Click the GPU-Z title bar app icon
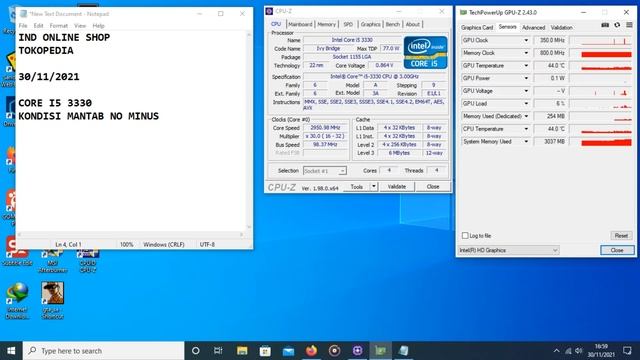640x360 pixels. (x=463, y=13)
